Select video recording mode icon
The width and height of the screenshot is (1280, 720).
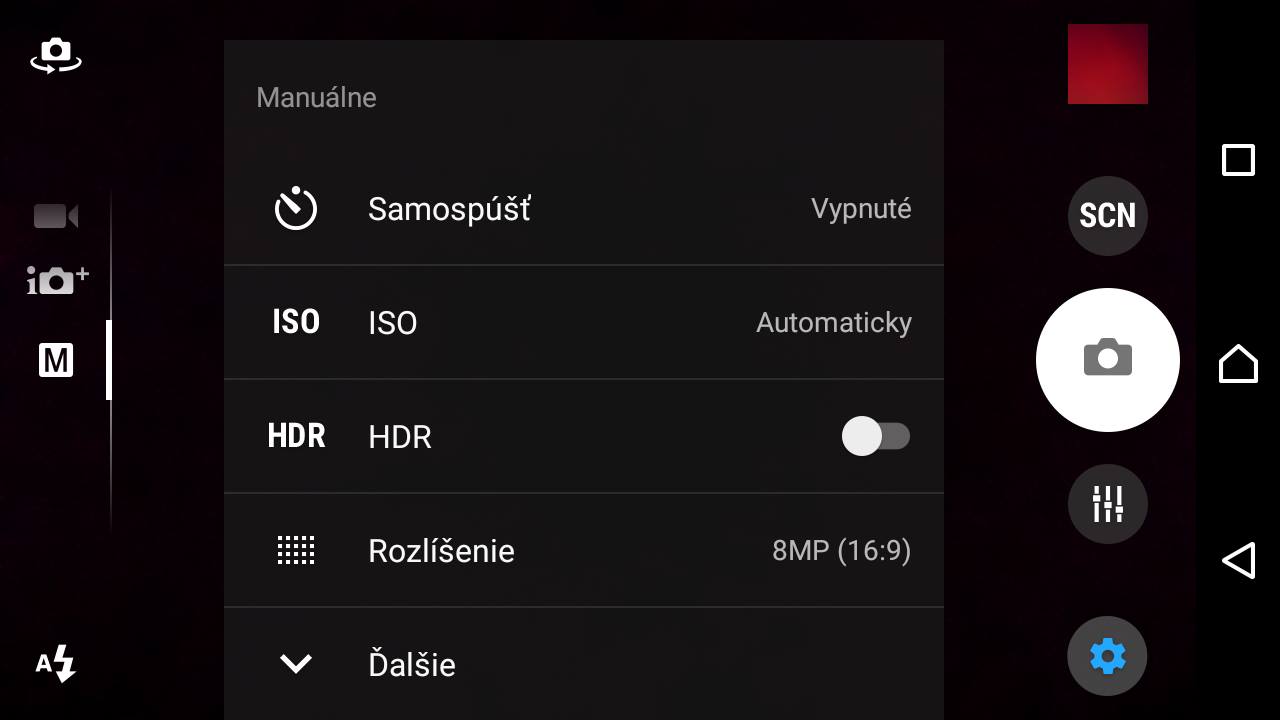[56, 216]
